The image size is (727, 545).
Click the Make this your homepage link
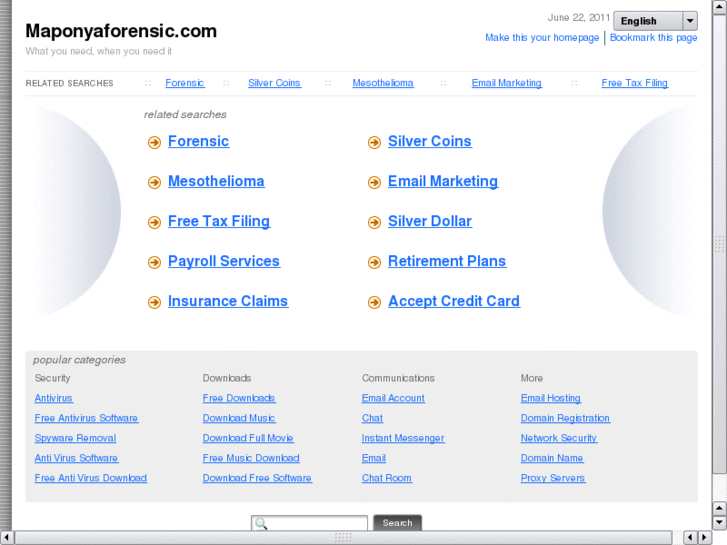point(542,38)
